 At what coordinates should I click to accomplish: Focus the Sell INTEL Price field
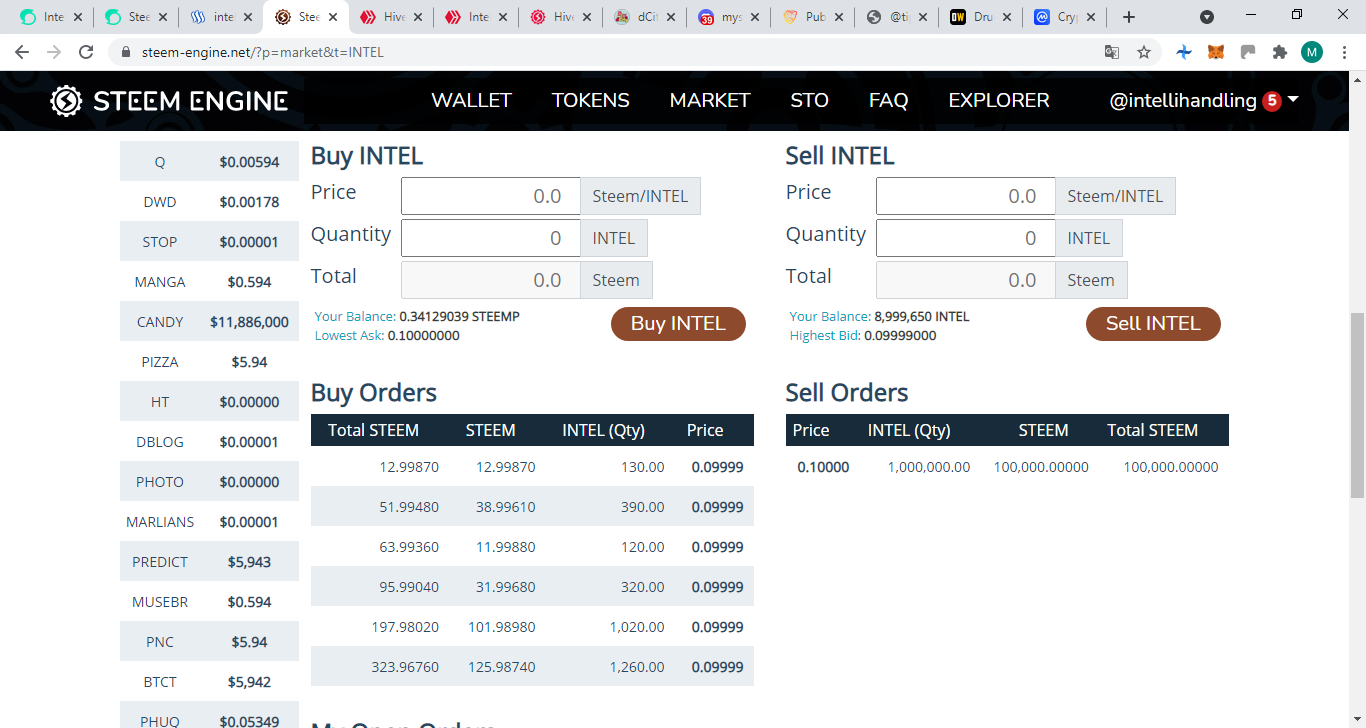point(965,196)
